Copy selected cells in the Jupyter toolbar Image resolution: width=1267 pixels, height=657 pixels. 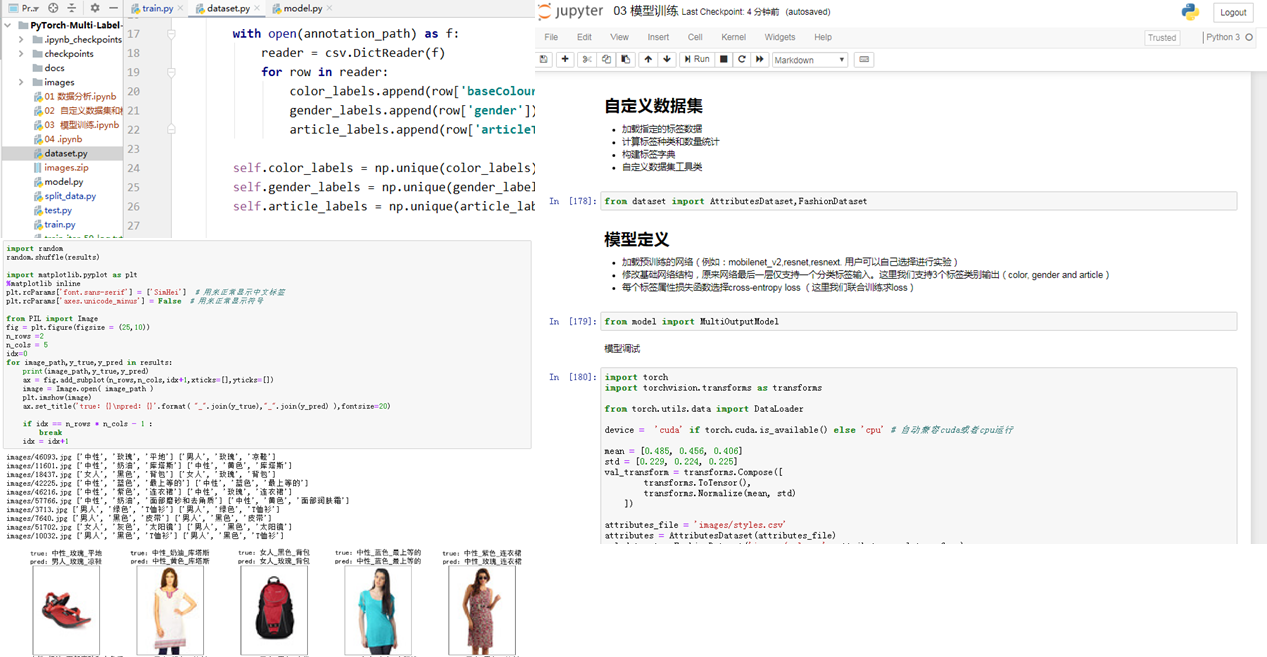coord(606,59)
